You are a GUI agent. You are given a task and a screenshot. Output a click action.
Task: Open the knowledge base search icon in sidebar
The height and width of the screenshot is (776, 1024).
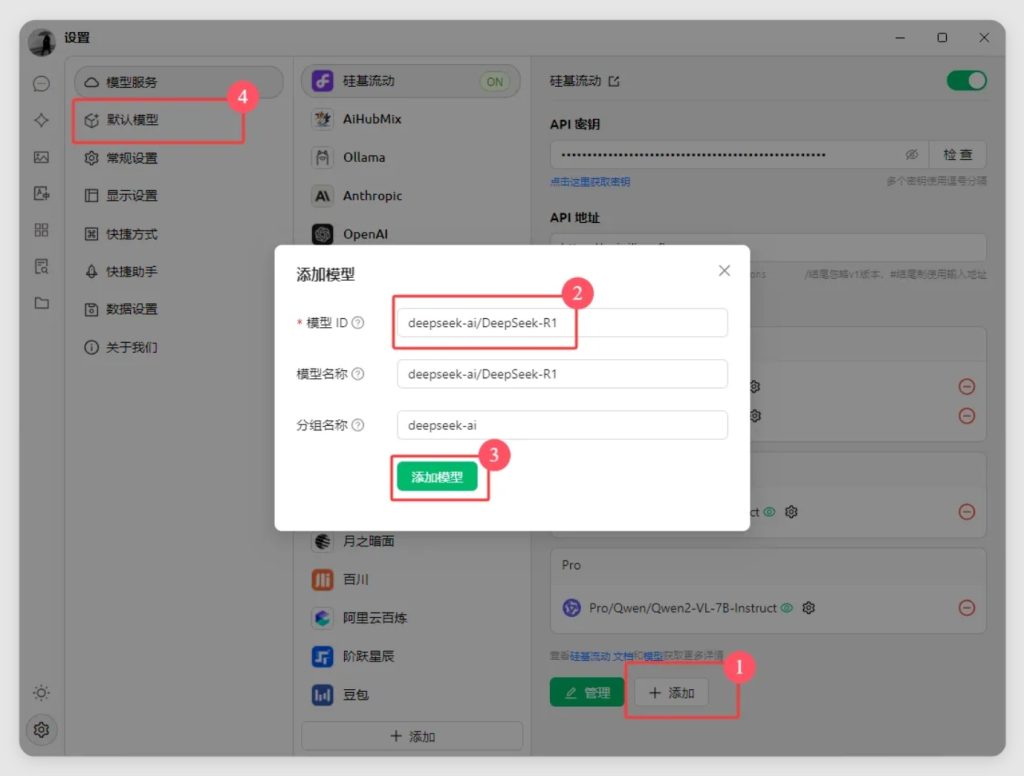(41, 267)
